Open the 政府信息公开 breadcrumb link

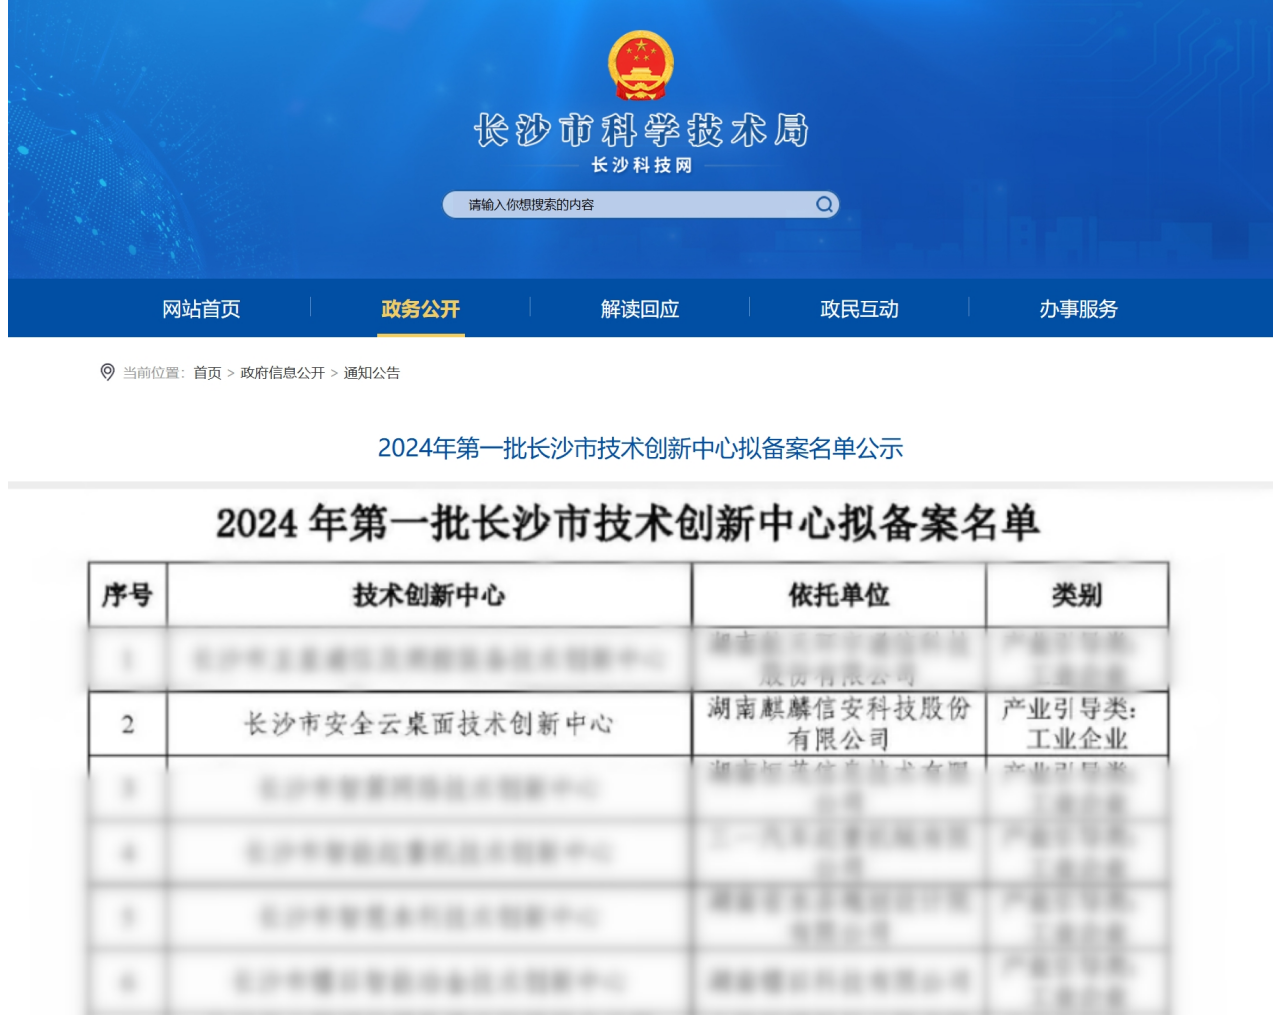click(x=282, y=373)
